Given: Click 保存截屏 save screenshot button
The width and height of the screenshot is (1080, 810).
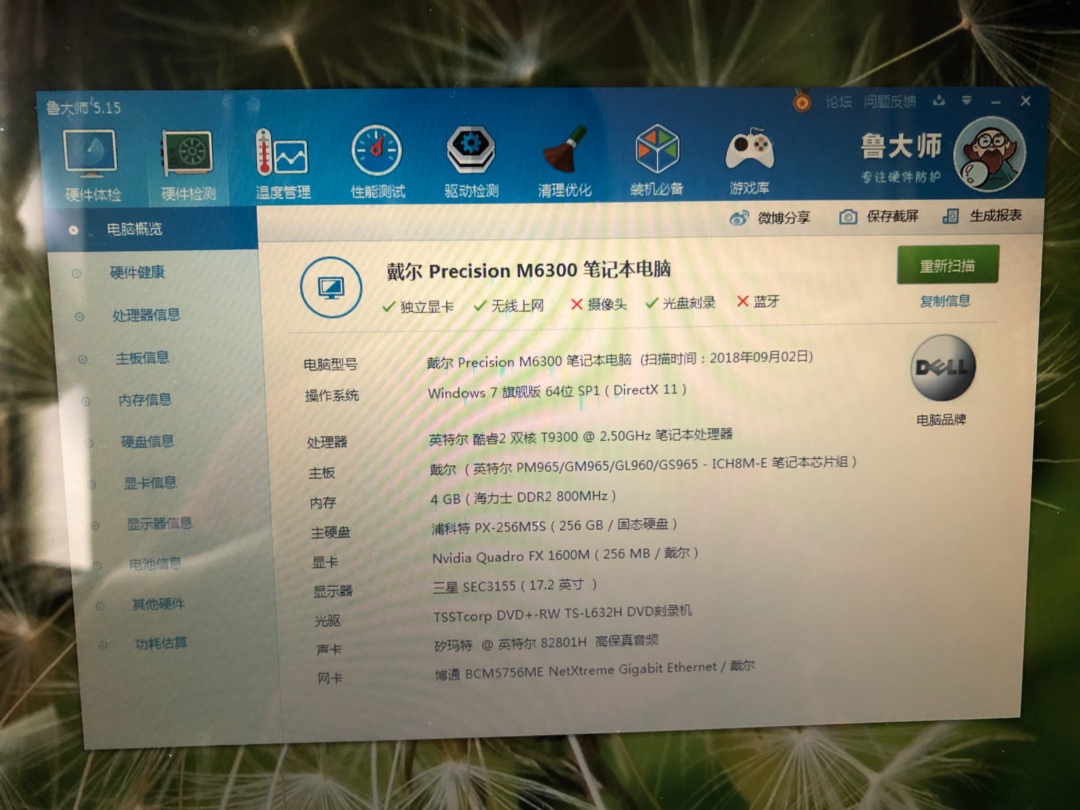Looking at the screenshot, I should [878, 217].
